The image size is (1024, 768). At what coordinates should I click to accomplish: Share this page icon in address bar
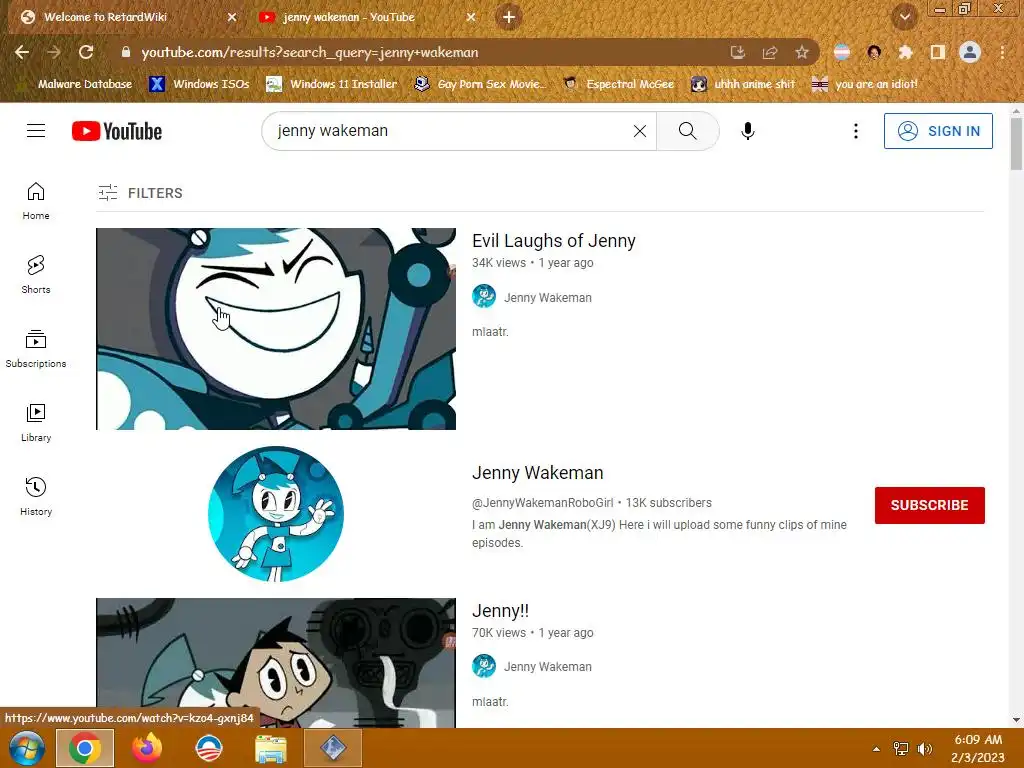(x=770, y=52)
